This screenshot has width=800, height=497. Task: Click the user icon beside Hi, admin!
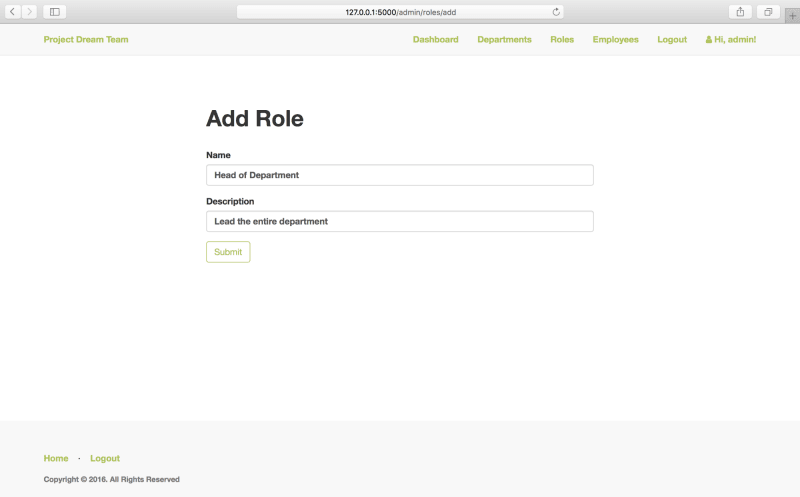[x=709, y=39]
